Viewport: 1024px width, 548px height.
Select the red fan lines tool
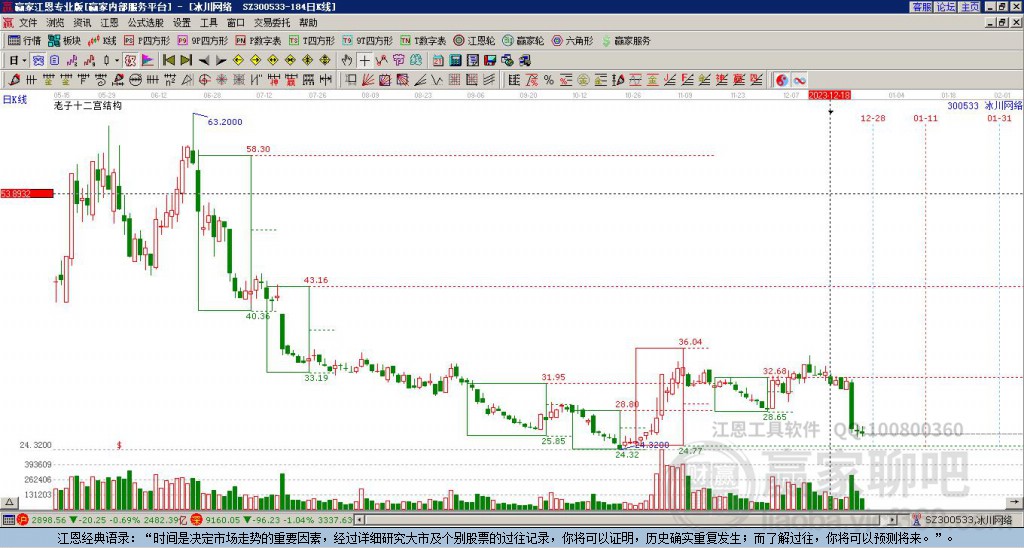[367, 80]
